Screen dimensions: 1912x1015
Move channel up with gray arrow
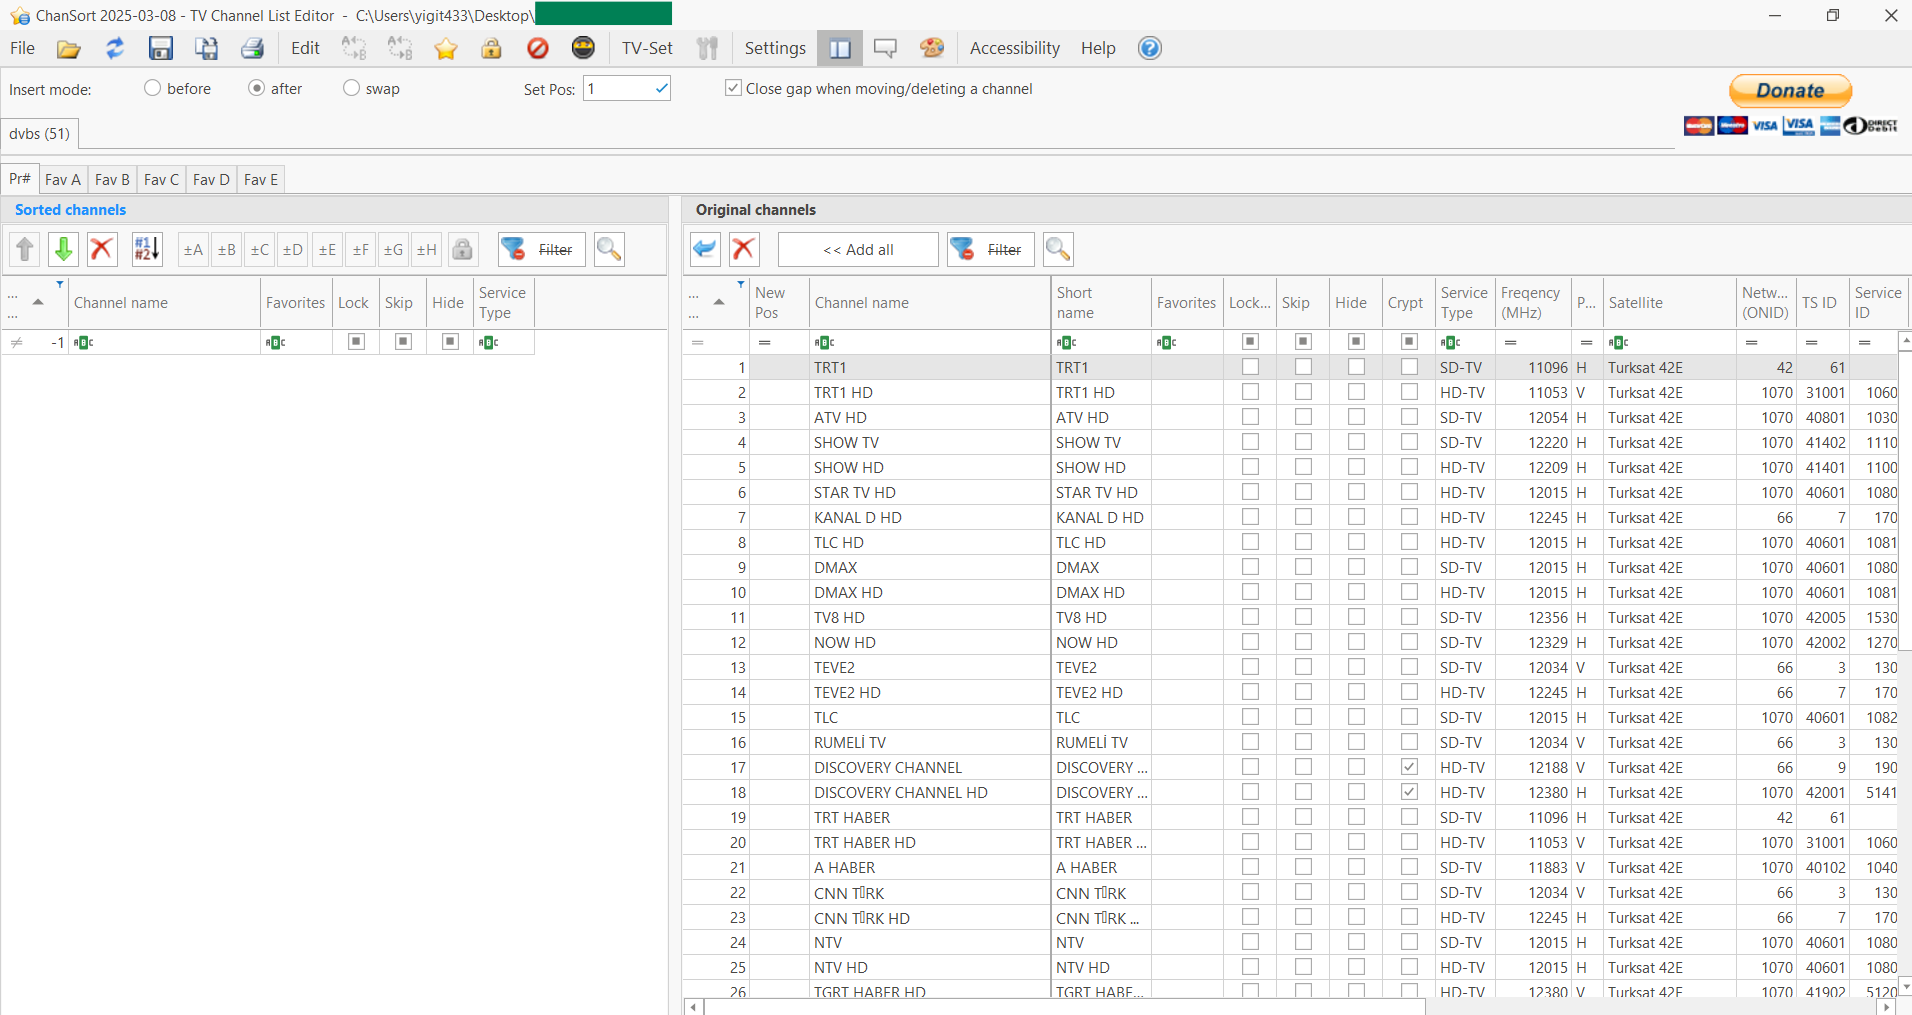[25, 249]
